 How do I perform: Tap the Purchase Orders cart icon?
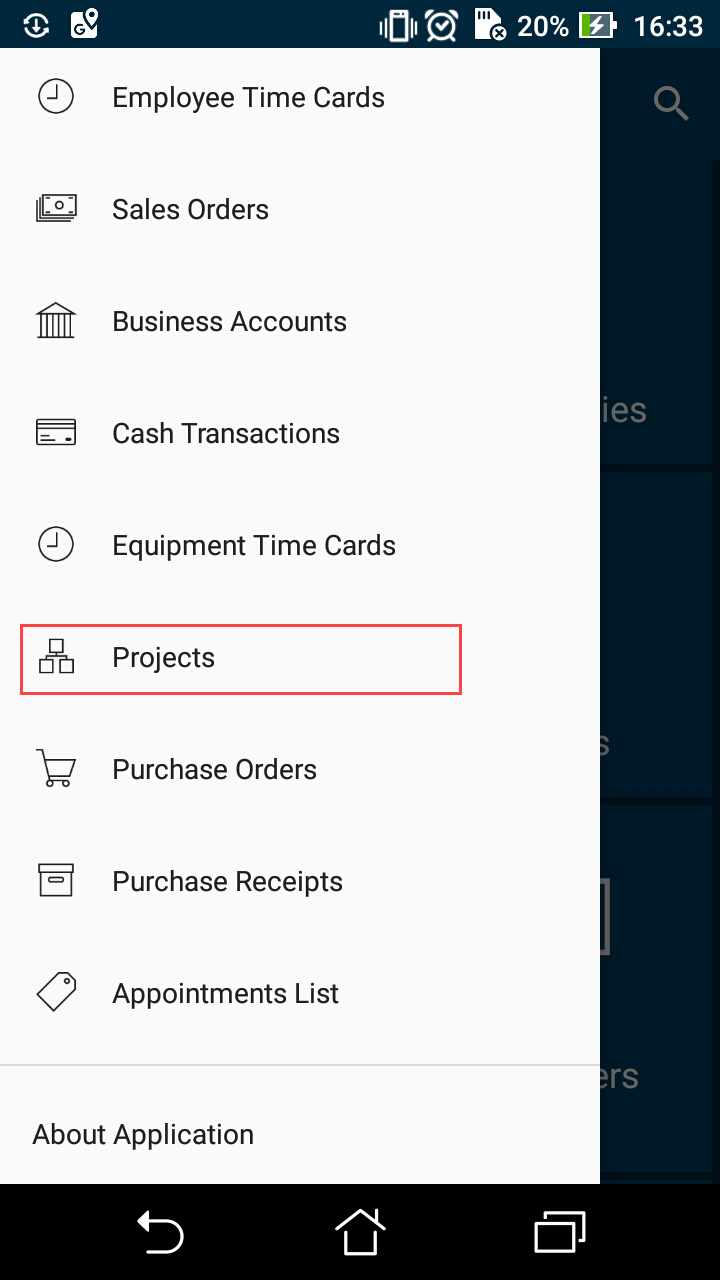[56, 769]
